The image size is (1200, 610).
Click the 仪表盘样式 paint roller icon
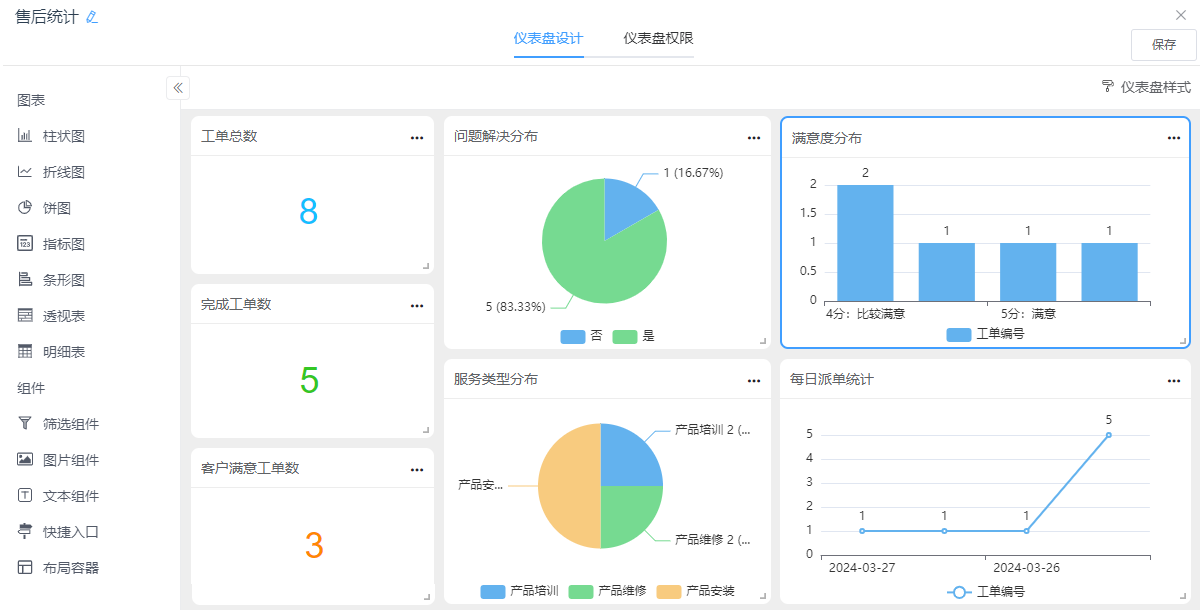click(1108, 87)
